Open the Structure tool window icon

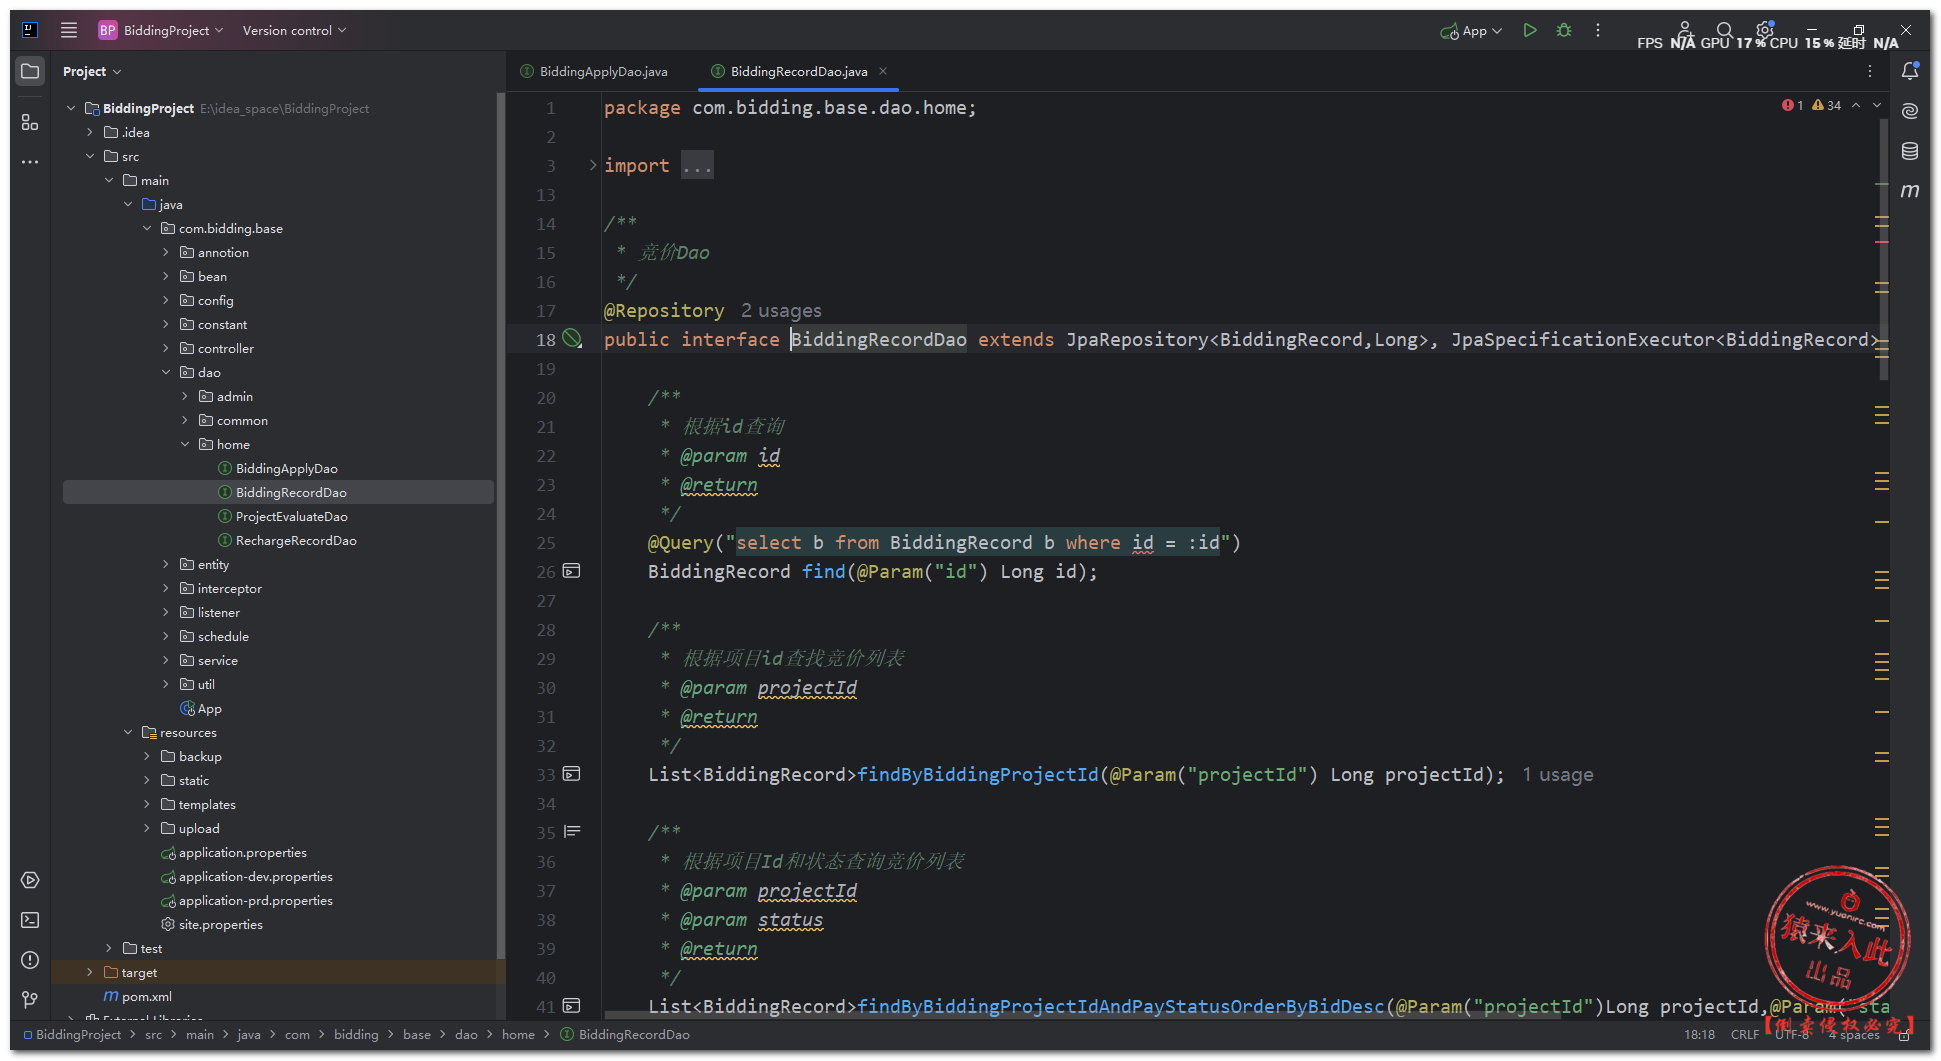pos(30,122)
